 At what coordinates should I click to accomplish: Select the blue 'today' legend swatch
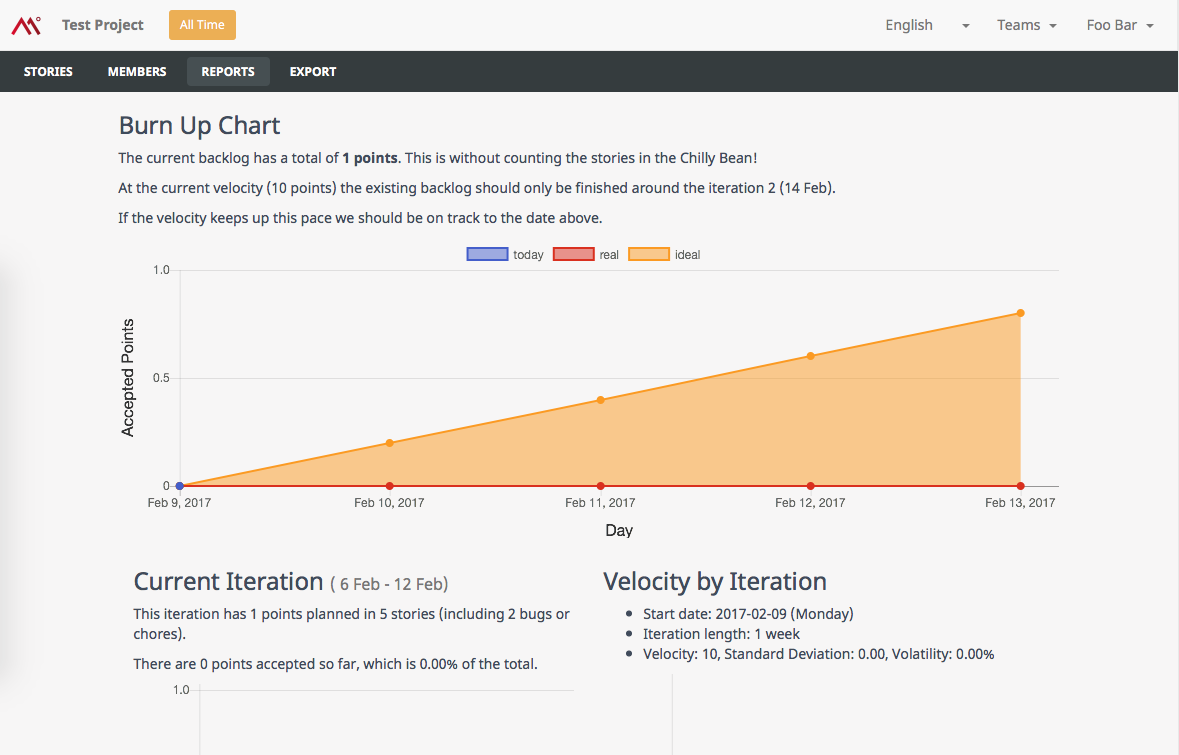click(486, 253)
